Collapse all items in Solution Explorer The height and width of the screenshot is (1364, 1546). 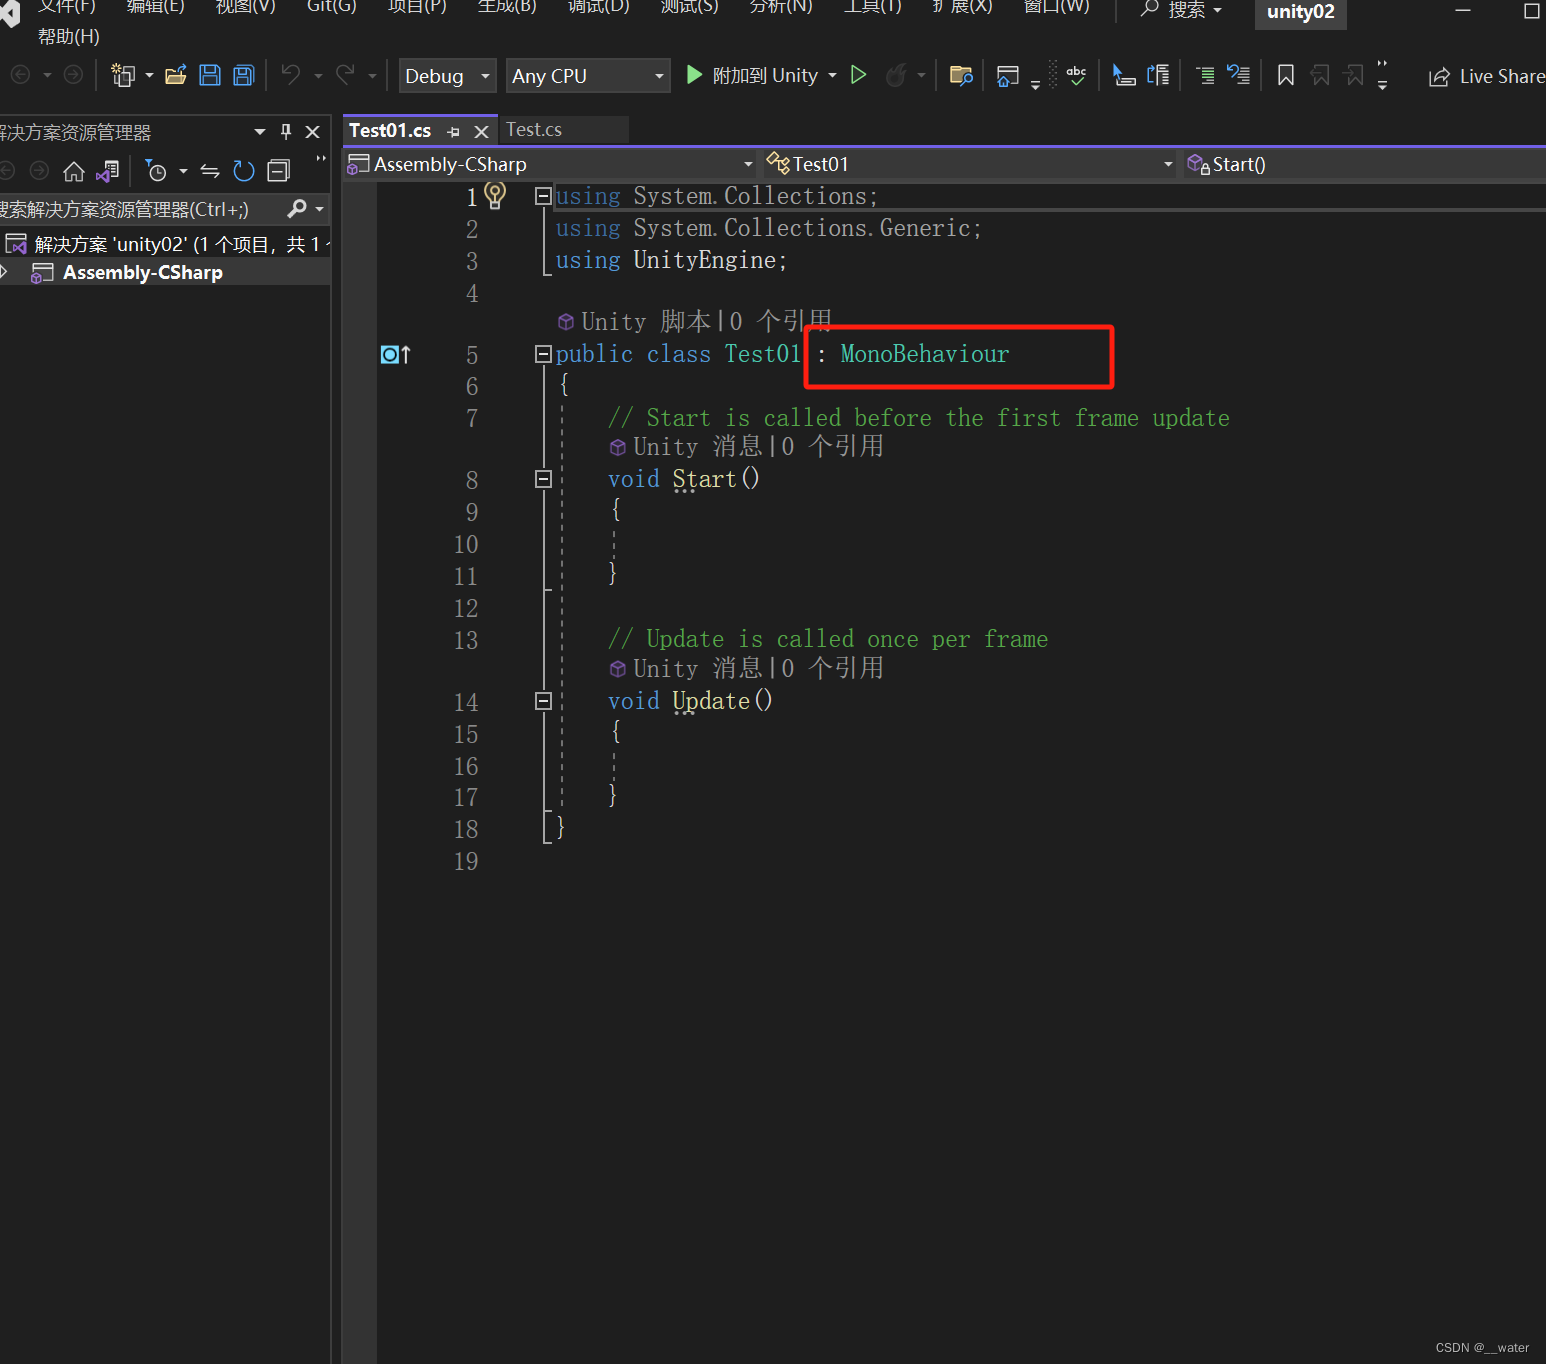[278, 170]
